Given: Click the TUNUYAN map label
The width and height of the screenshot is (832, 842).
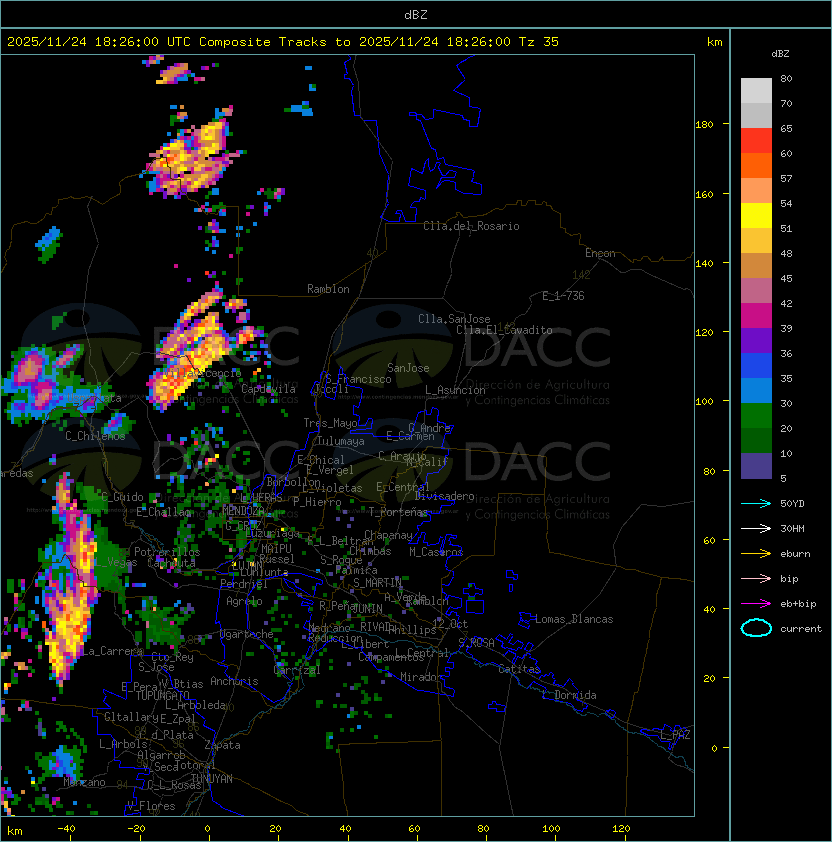Looking at the screenshot, I should [212, 779].
